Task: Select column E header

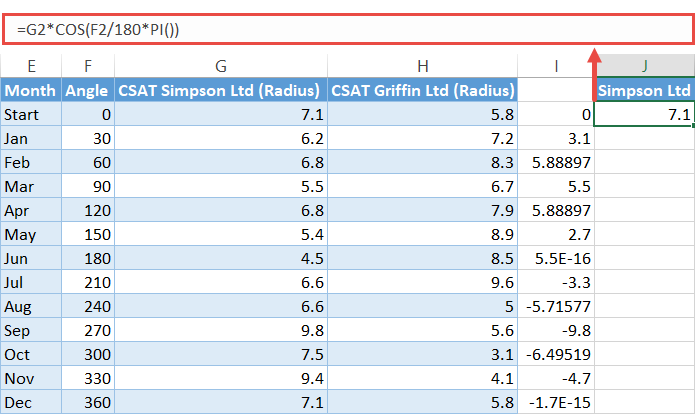Action: [x=31, y=66]
